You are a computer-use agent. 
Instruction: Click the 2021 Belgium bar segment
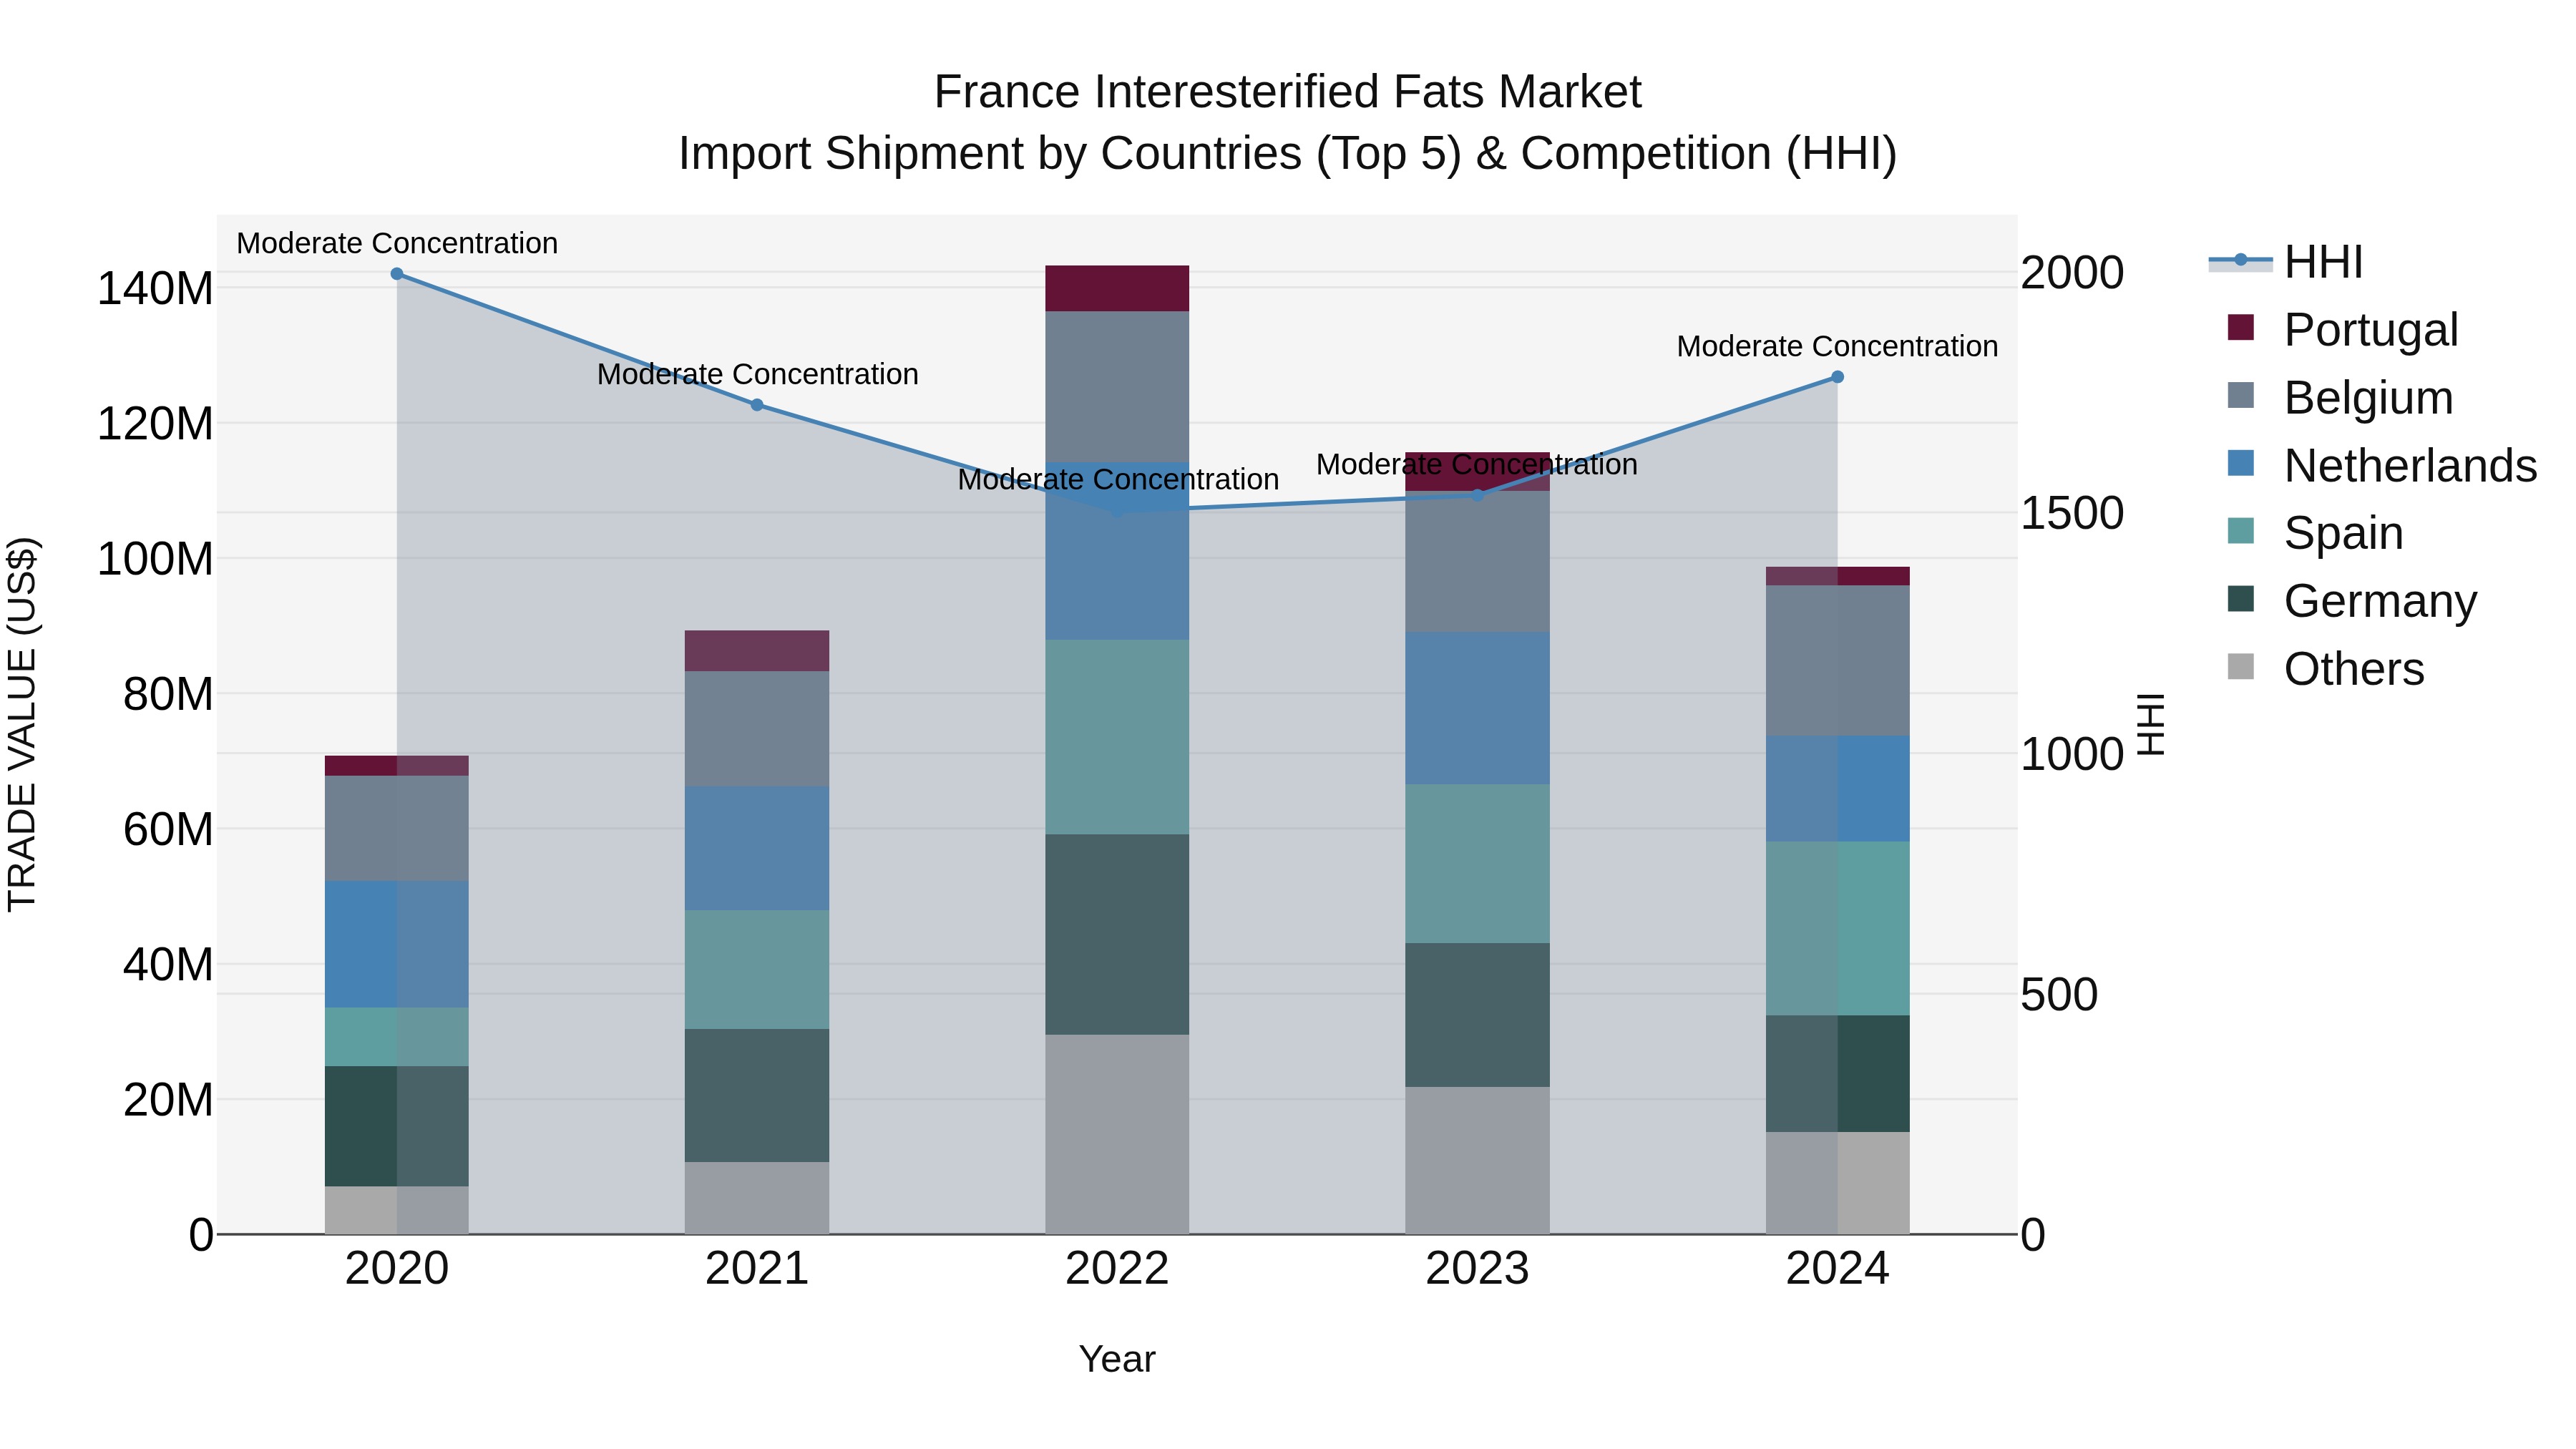(757, 729)
